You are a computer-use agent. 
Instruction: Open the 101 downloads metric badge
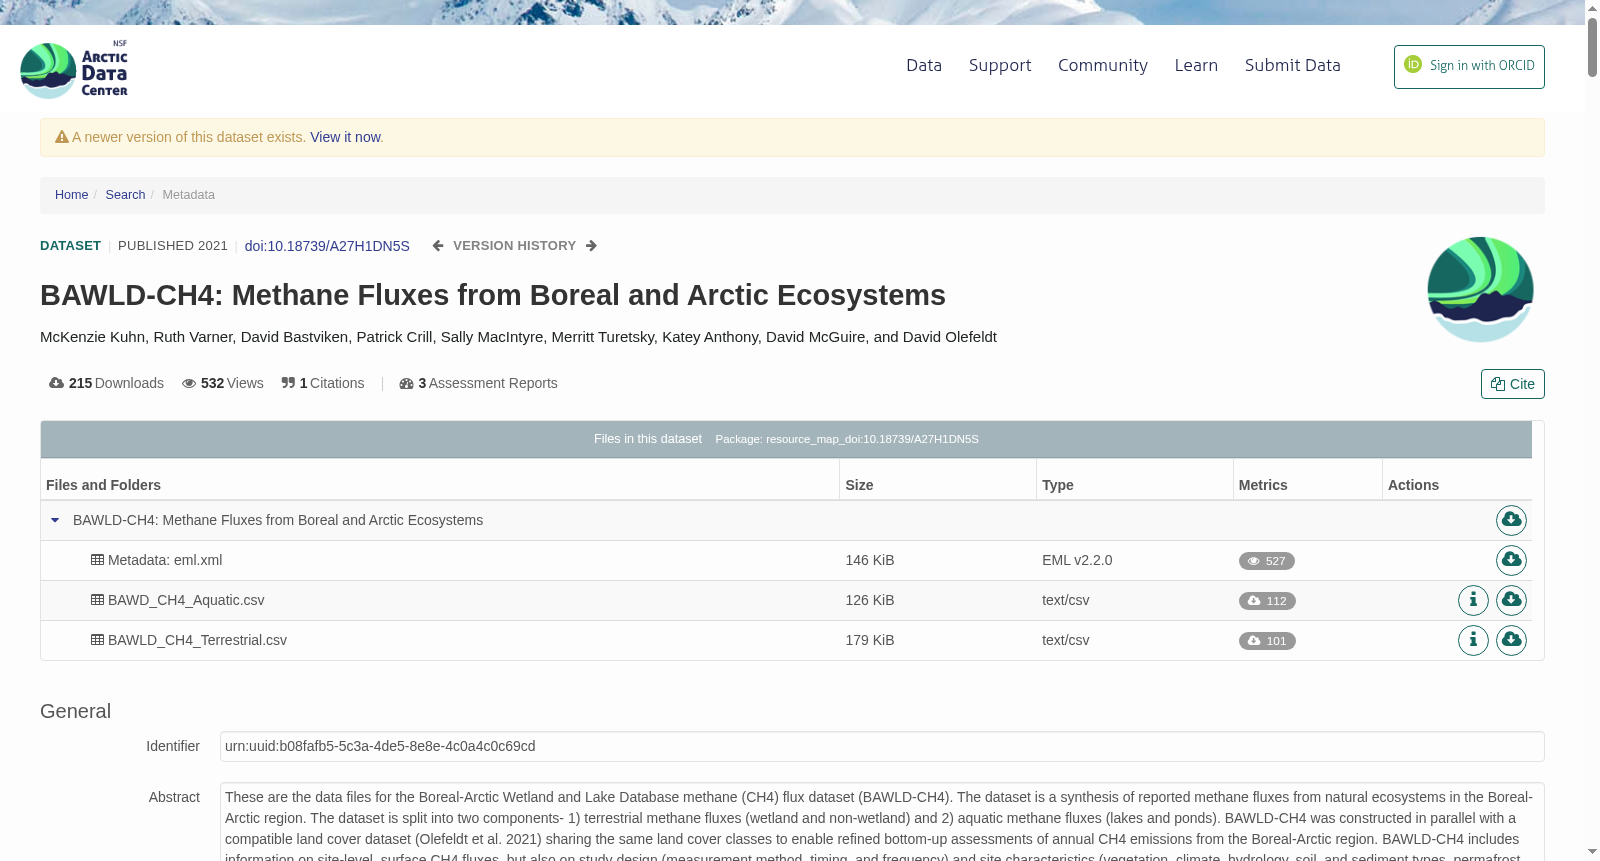point(1267,641)
